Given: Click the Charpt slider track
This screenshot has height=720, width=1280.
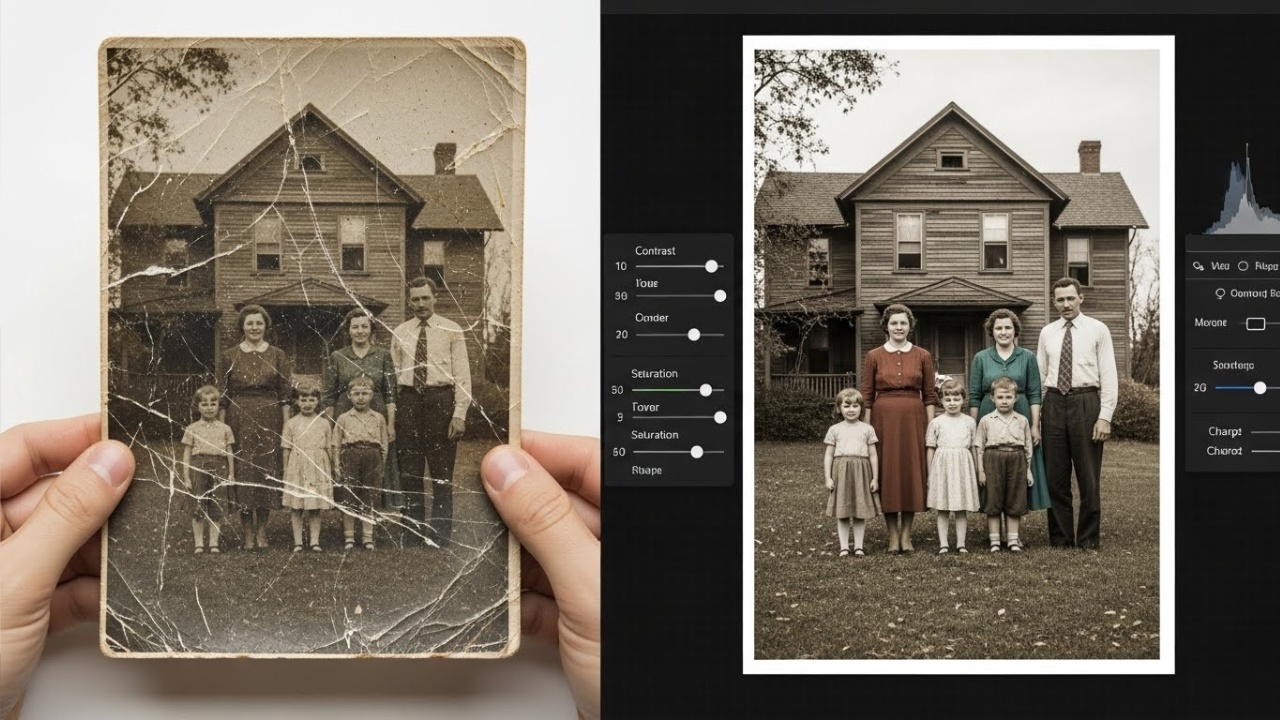Looking at the screenshot, I should 1265,432.
